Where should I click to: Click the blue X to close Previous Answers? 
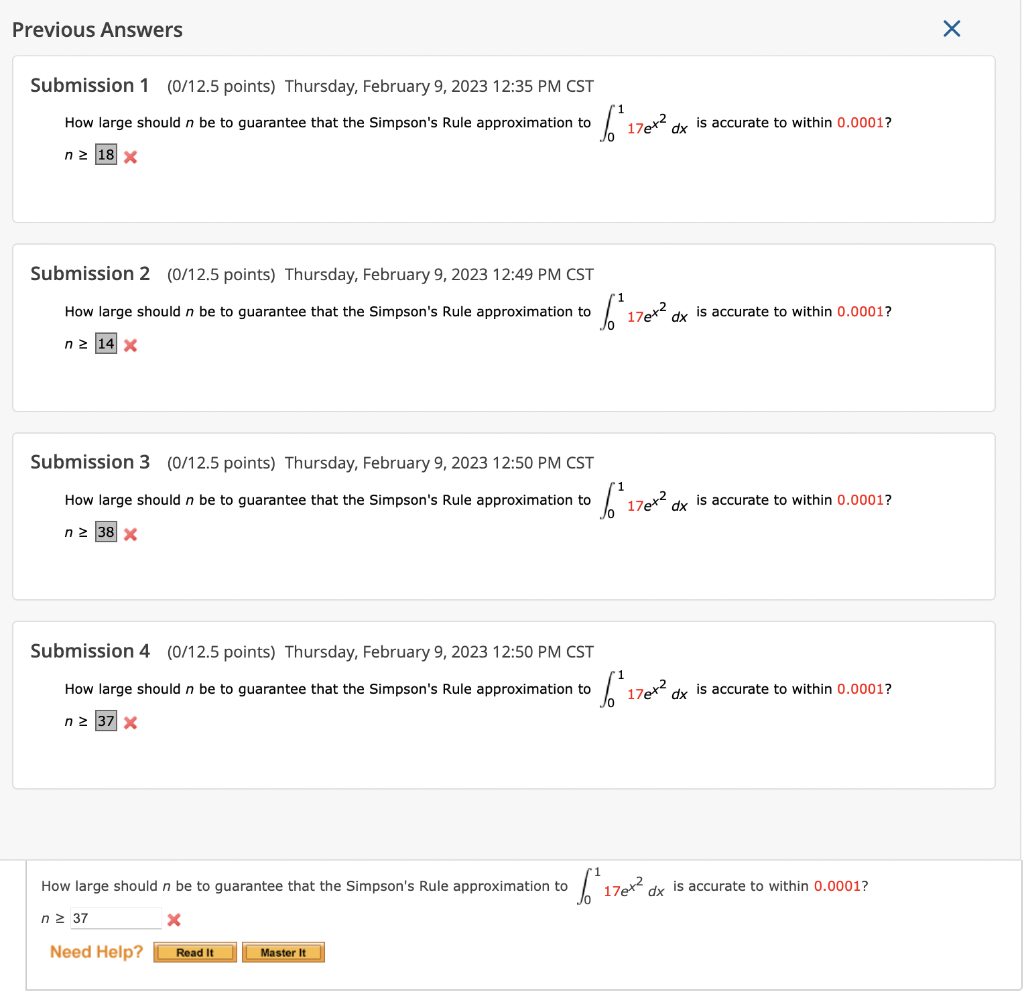[951, 29]
